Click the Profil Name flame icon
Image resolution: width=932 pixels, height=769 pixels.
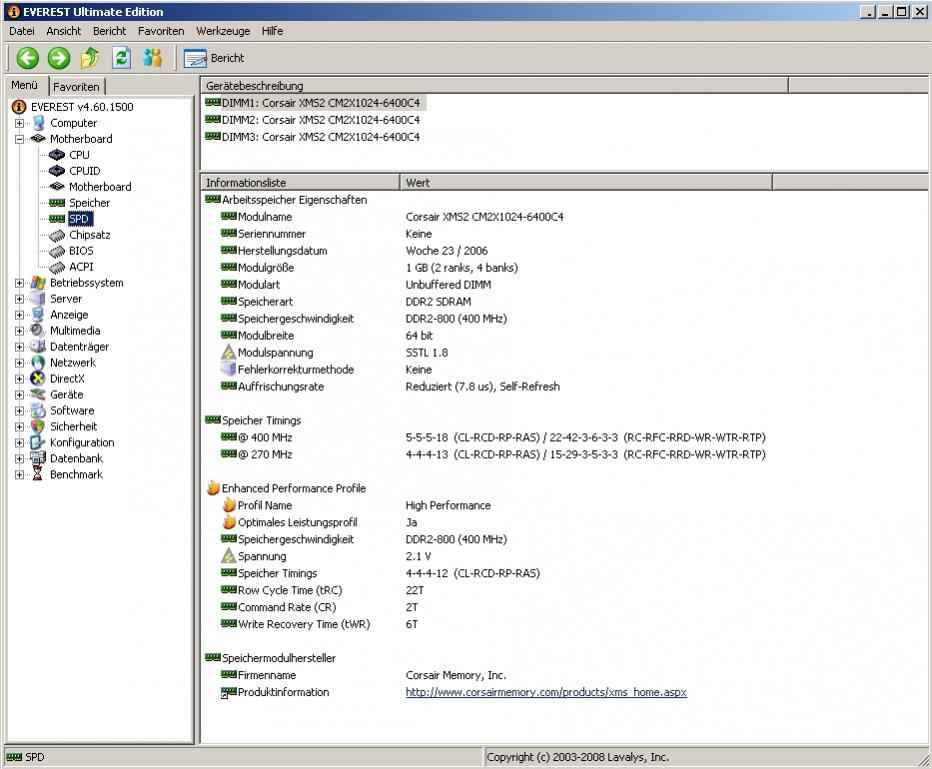tap(229, 505)
